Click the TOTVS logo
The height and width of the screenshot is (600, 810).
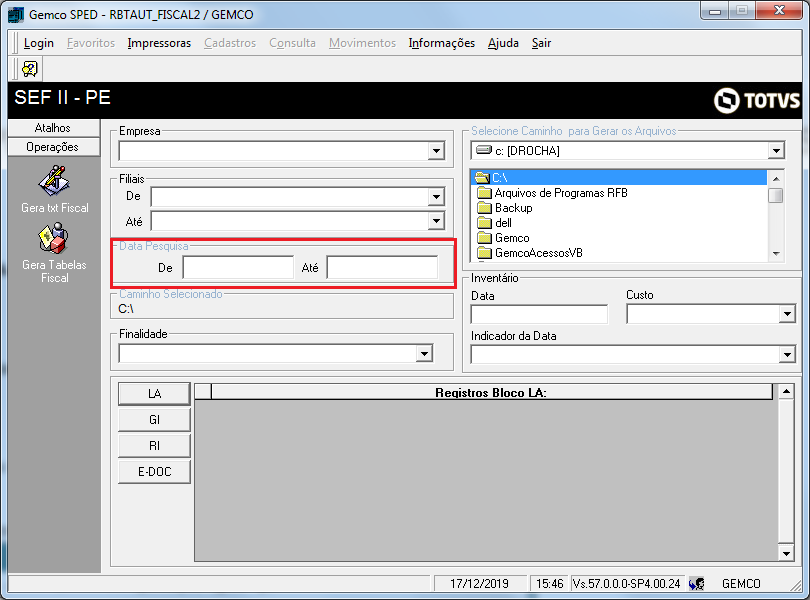[x=757, y=100]
